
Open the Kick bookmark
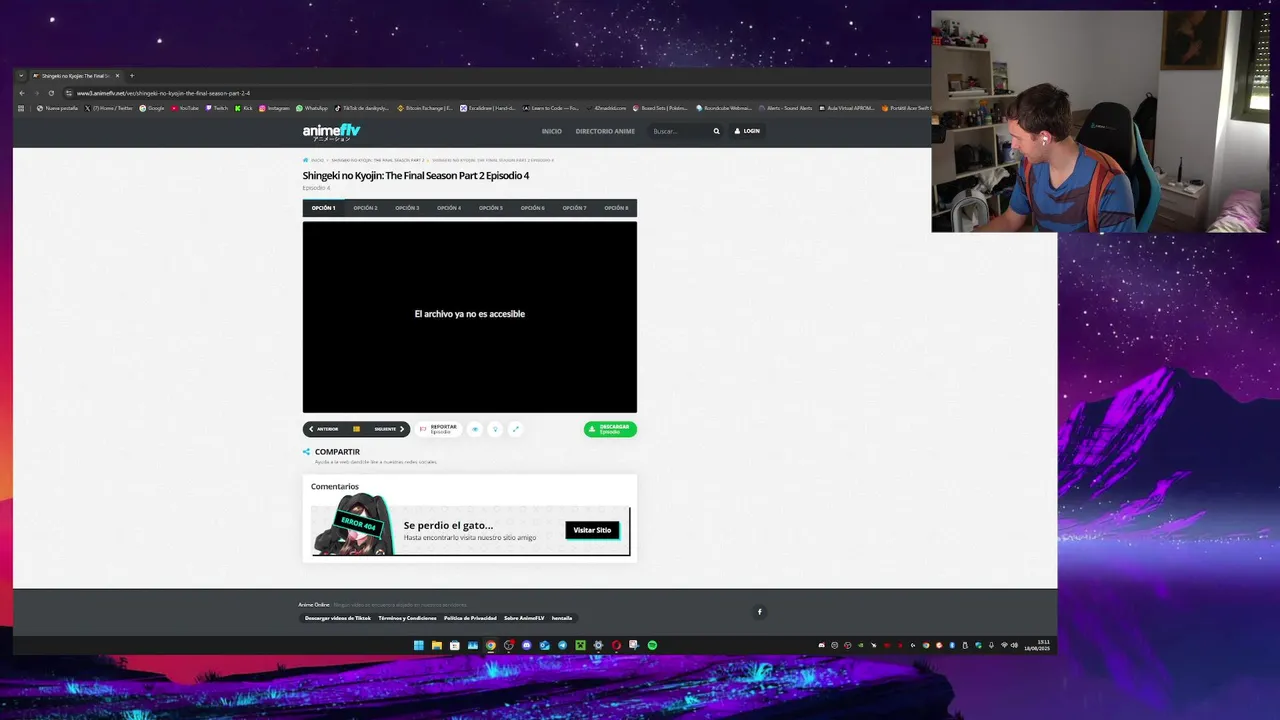[x=244, y=108]
